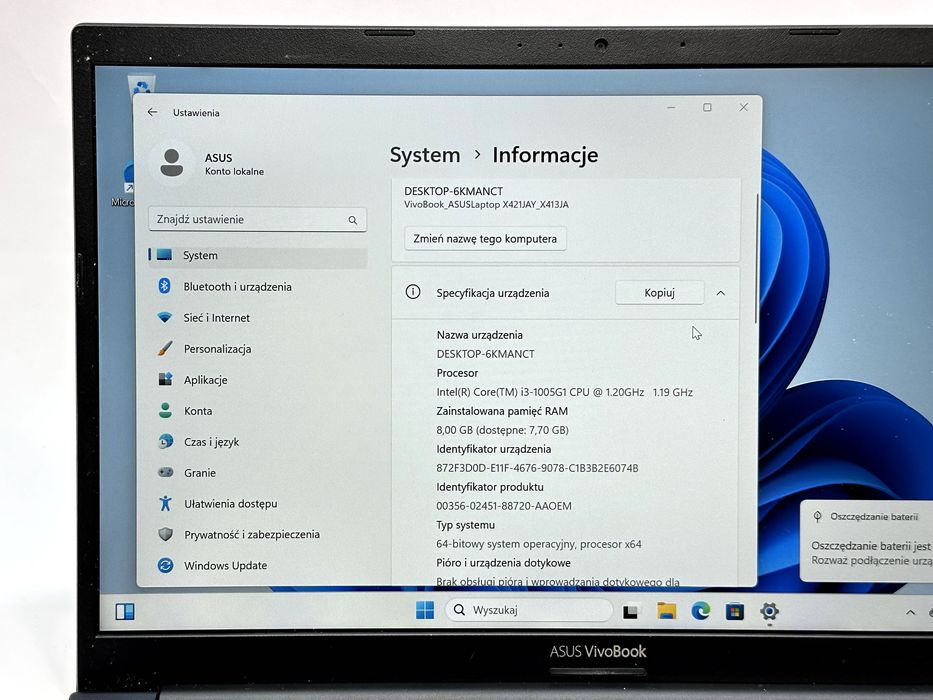This screenshot has height=700, width=933.
Task: Select the Granie controller icon
Action: tap(165, 472)
